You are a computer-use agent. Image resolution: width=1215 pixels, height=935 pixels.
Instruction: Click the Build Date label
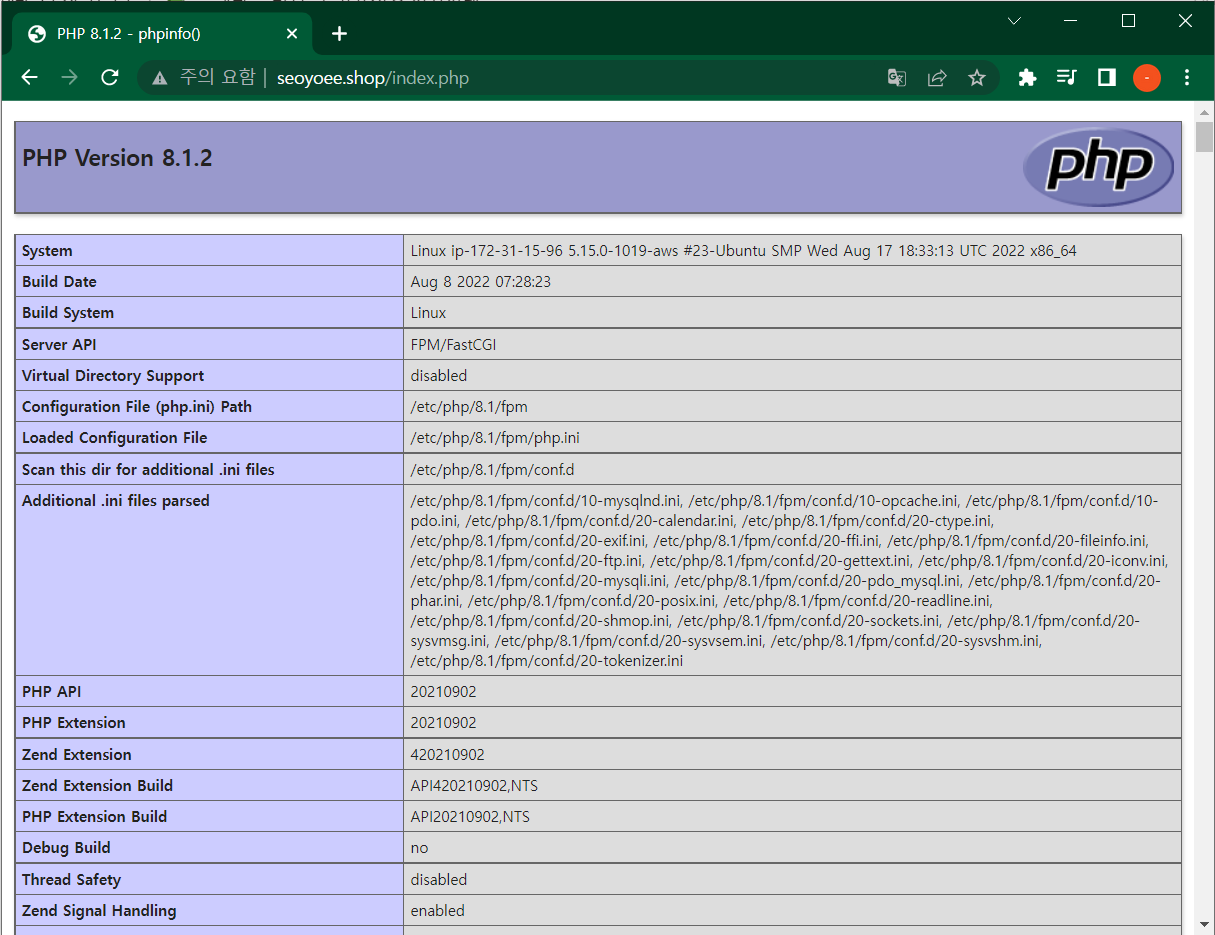[59, 282]
